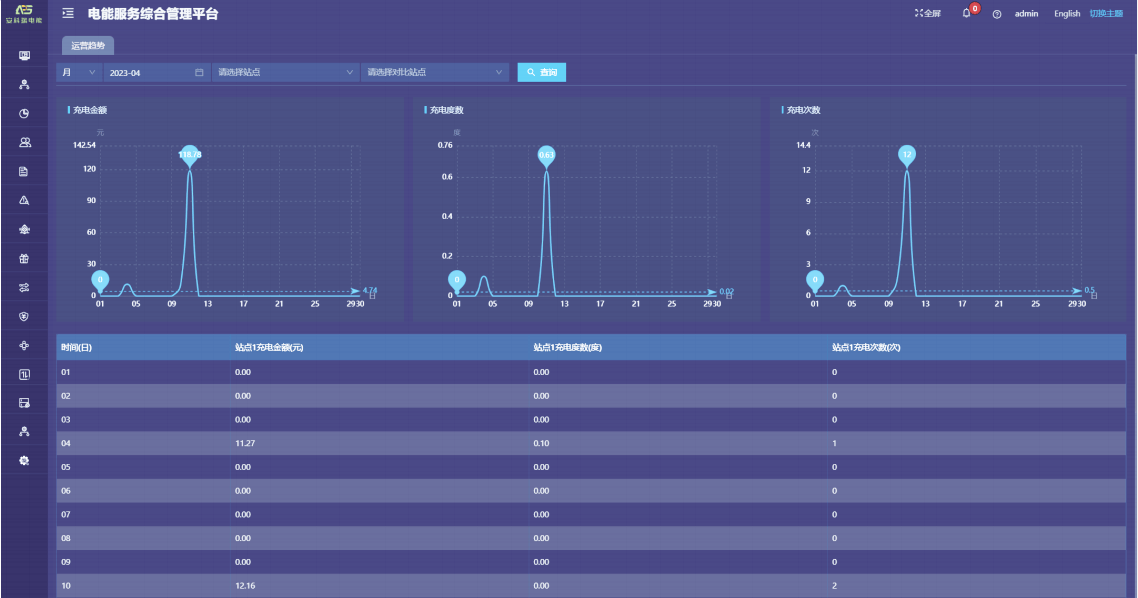This screenshot has width=1138, height=598.
Task: Open the gift box sidebar icon
Action: [24, 258]
